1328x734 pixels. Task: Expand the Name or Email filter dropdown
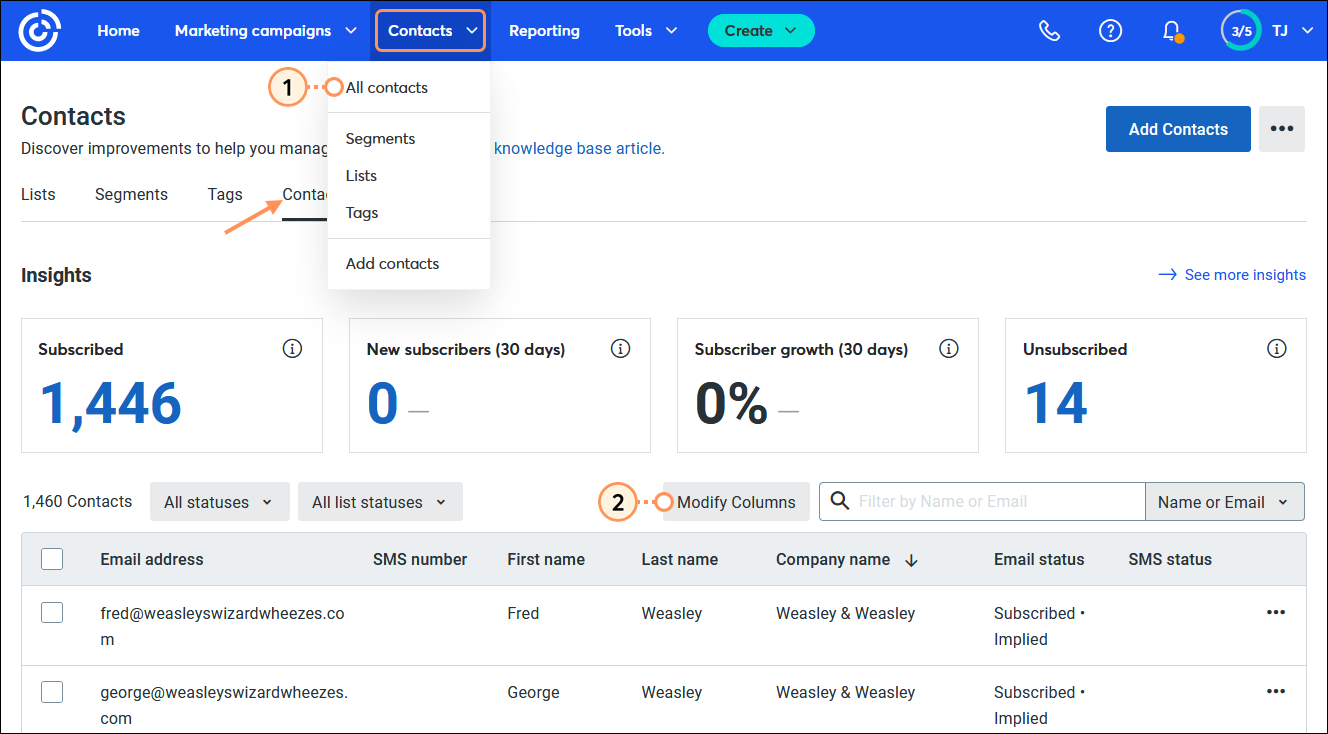1223,502
